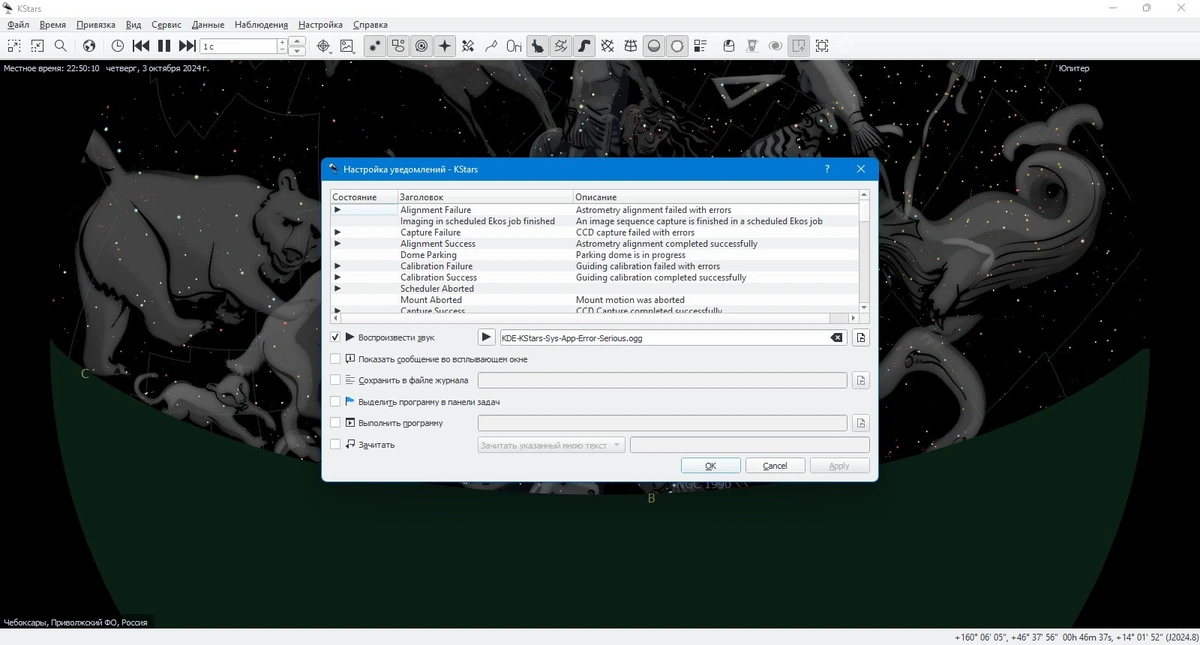Open the Файл menu
Image resolution: width=1200 pixels, height=645 pixels.
point(18,24)
